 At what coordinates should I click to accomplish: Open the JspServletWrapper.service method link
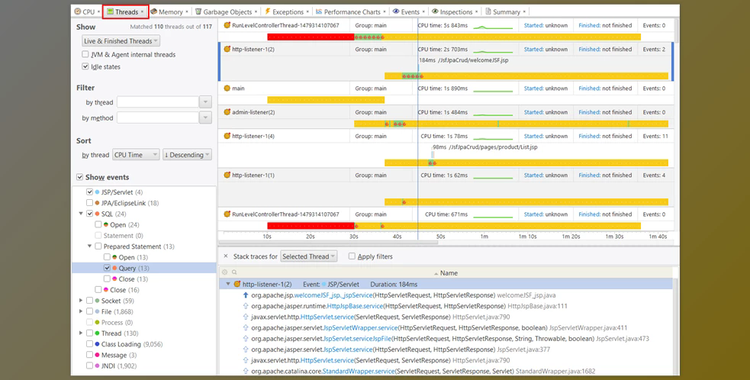[x=360, y=328]
